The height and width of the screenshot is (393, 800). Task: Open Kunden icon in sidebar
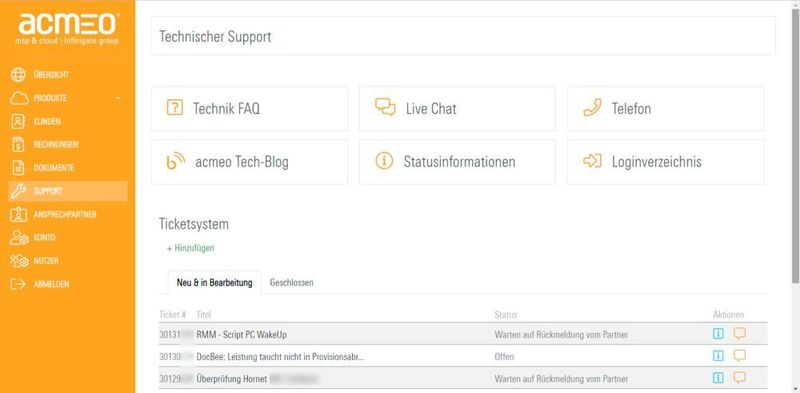pos(18,121)
